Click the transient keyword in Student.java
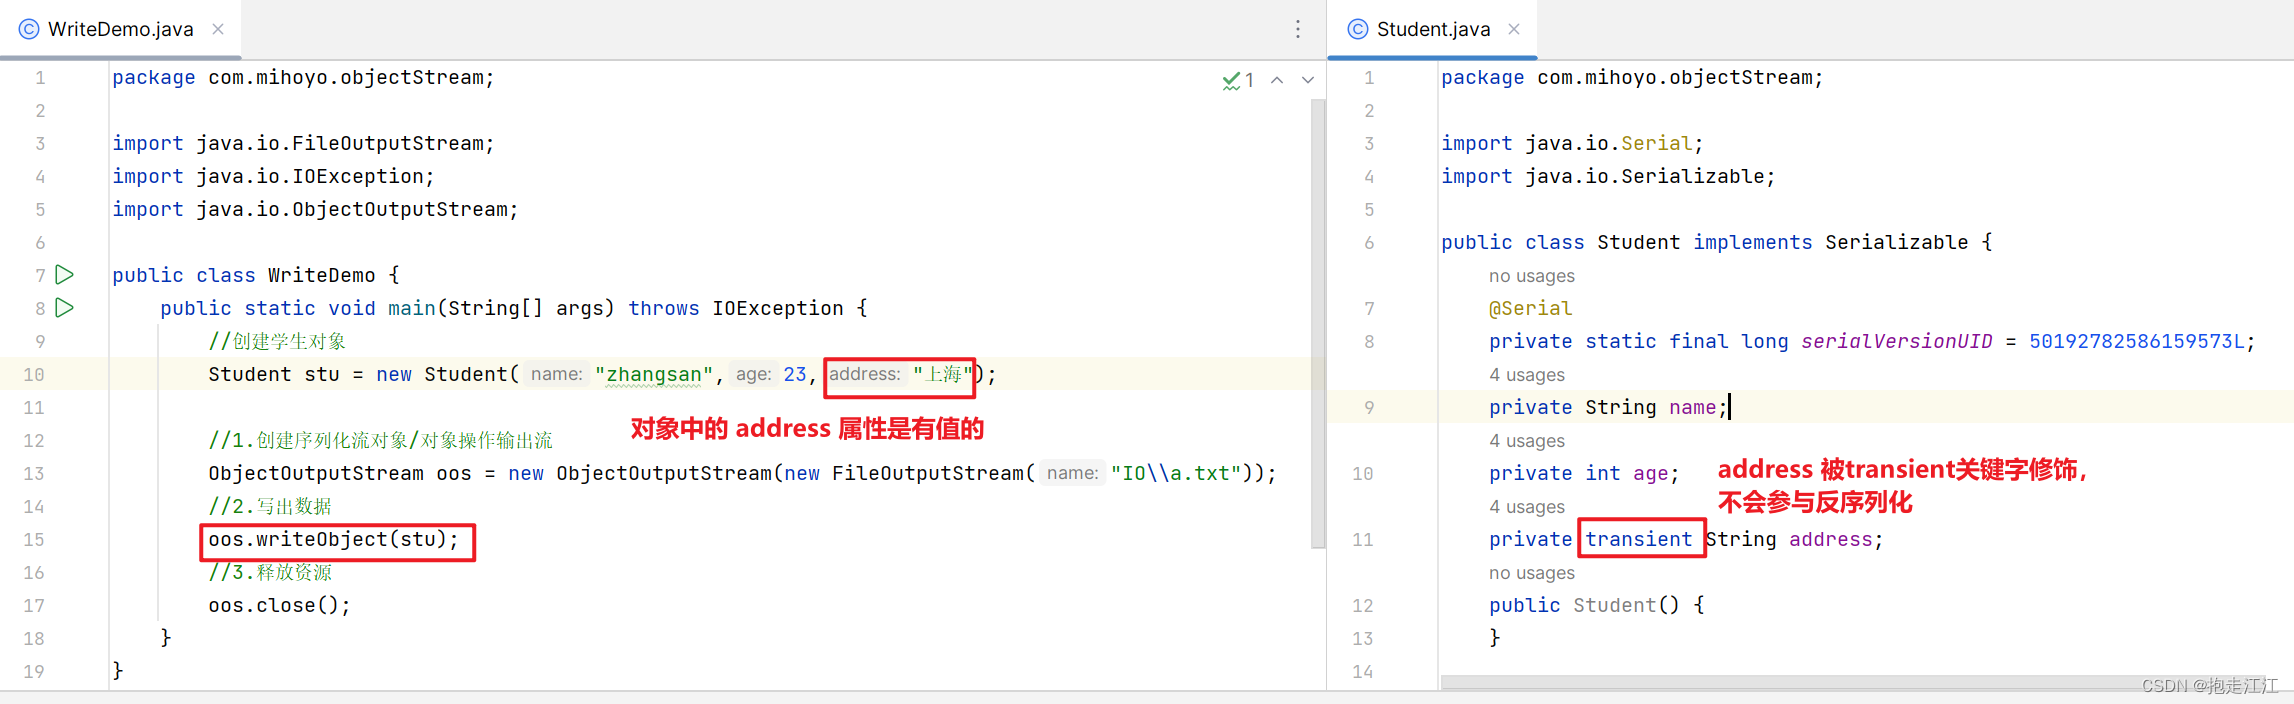 pos(1639,540)
